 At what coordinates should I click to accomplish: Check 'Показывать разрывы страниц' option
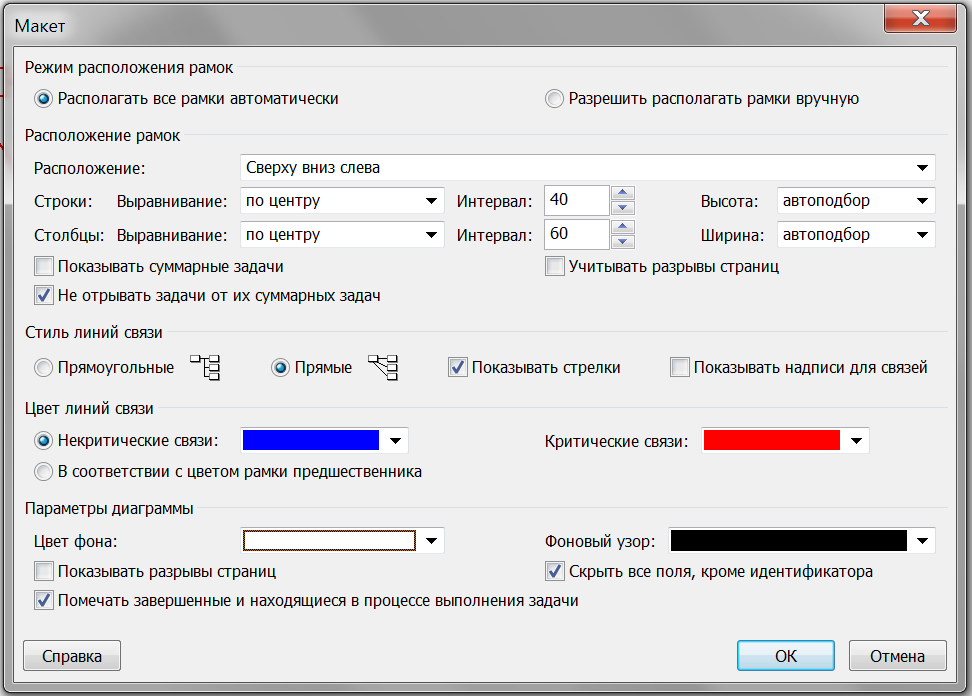(43, 571)
